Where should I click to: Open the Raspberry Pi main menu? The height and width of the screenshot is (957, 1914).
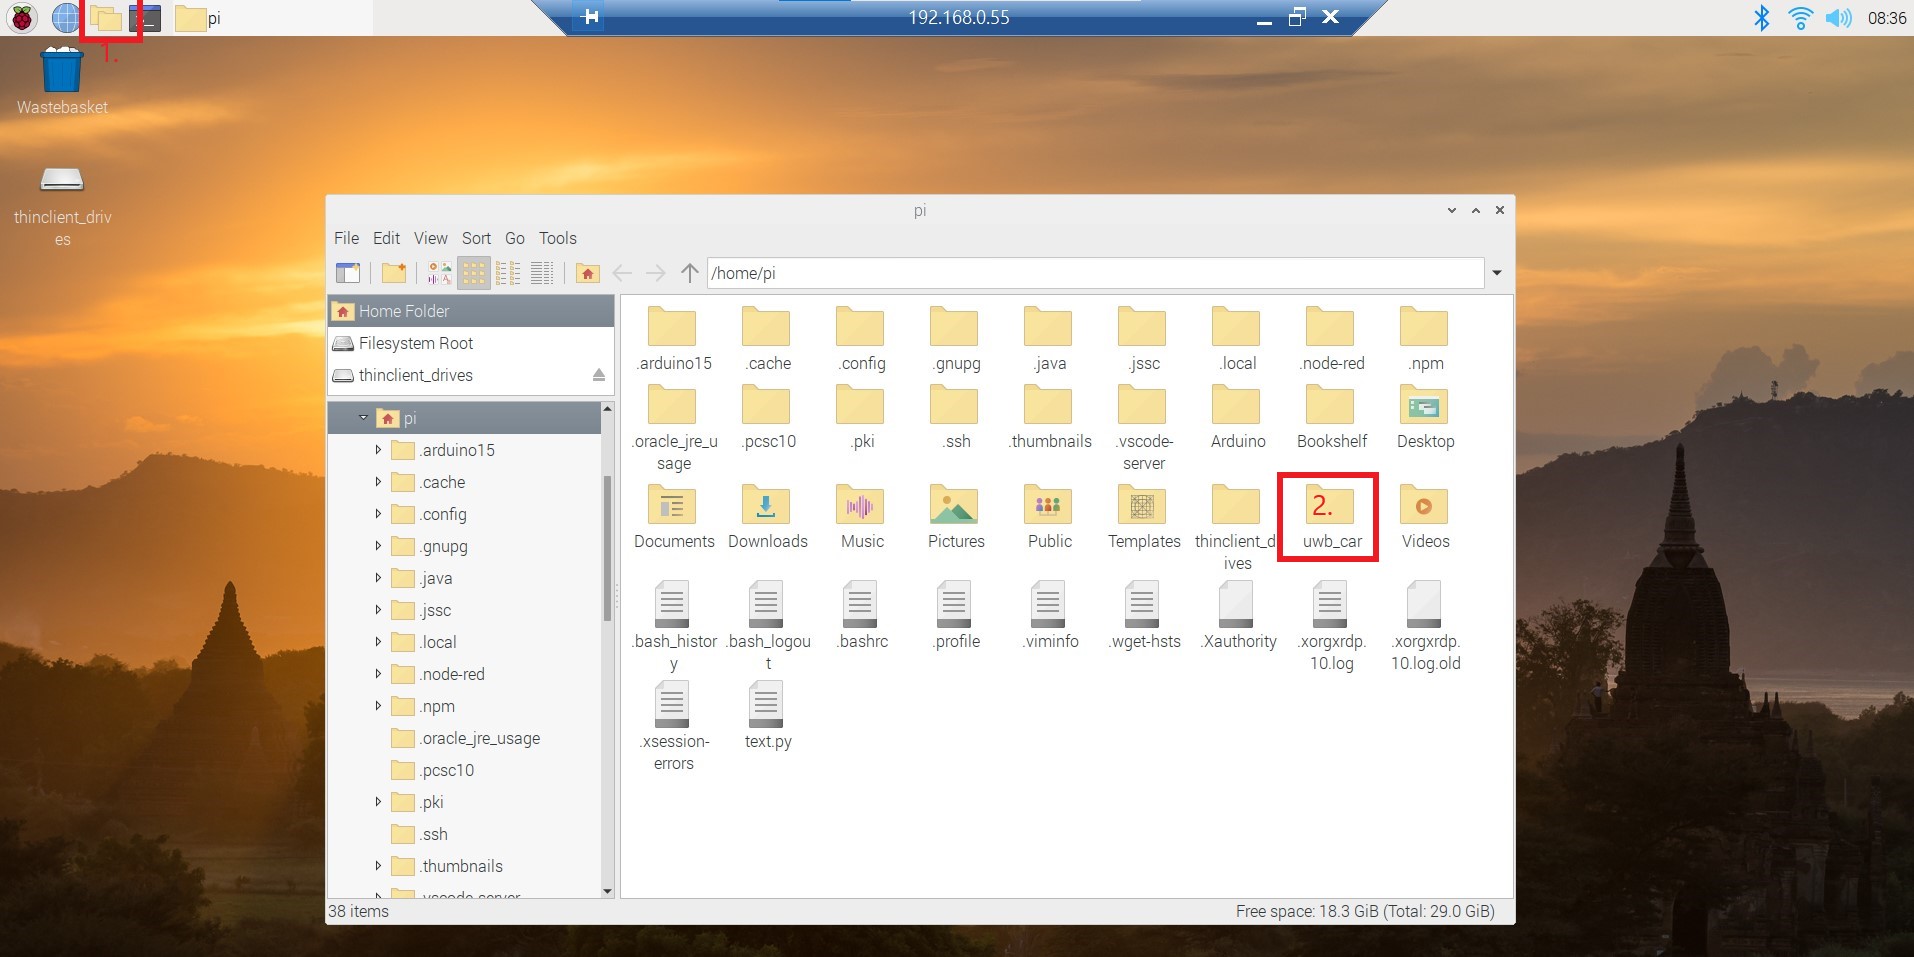(22, 17)
